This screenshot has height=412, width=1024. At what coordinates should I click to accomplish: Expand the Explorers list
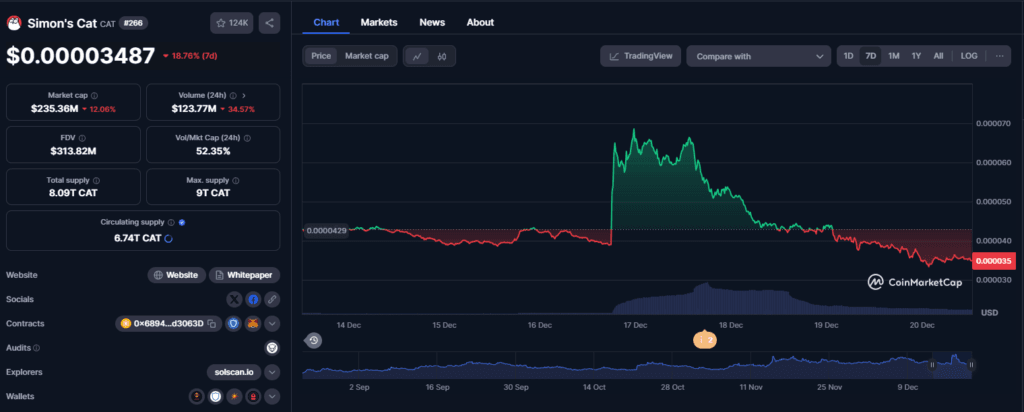(x=272, y=372)
